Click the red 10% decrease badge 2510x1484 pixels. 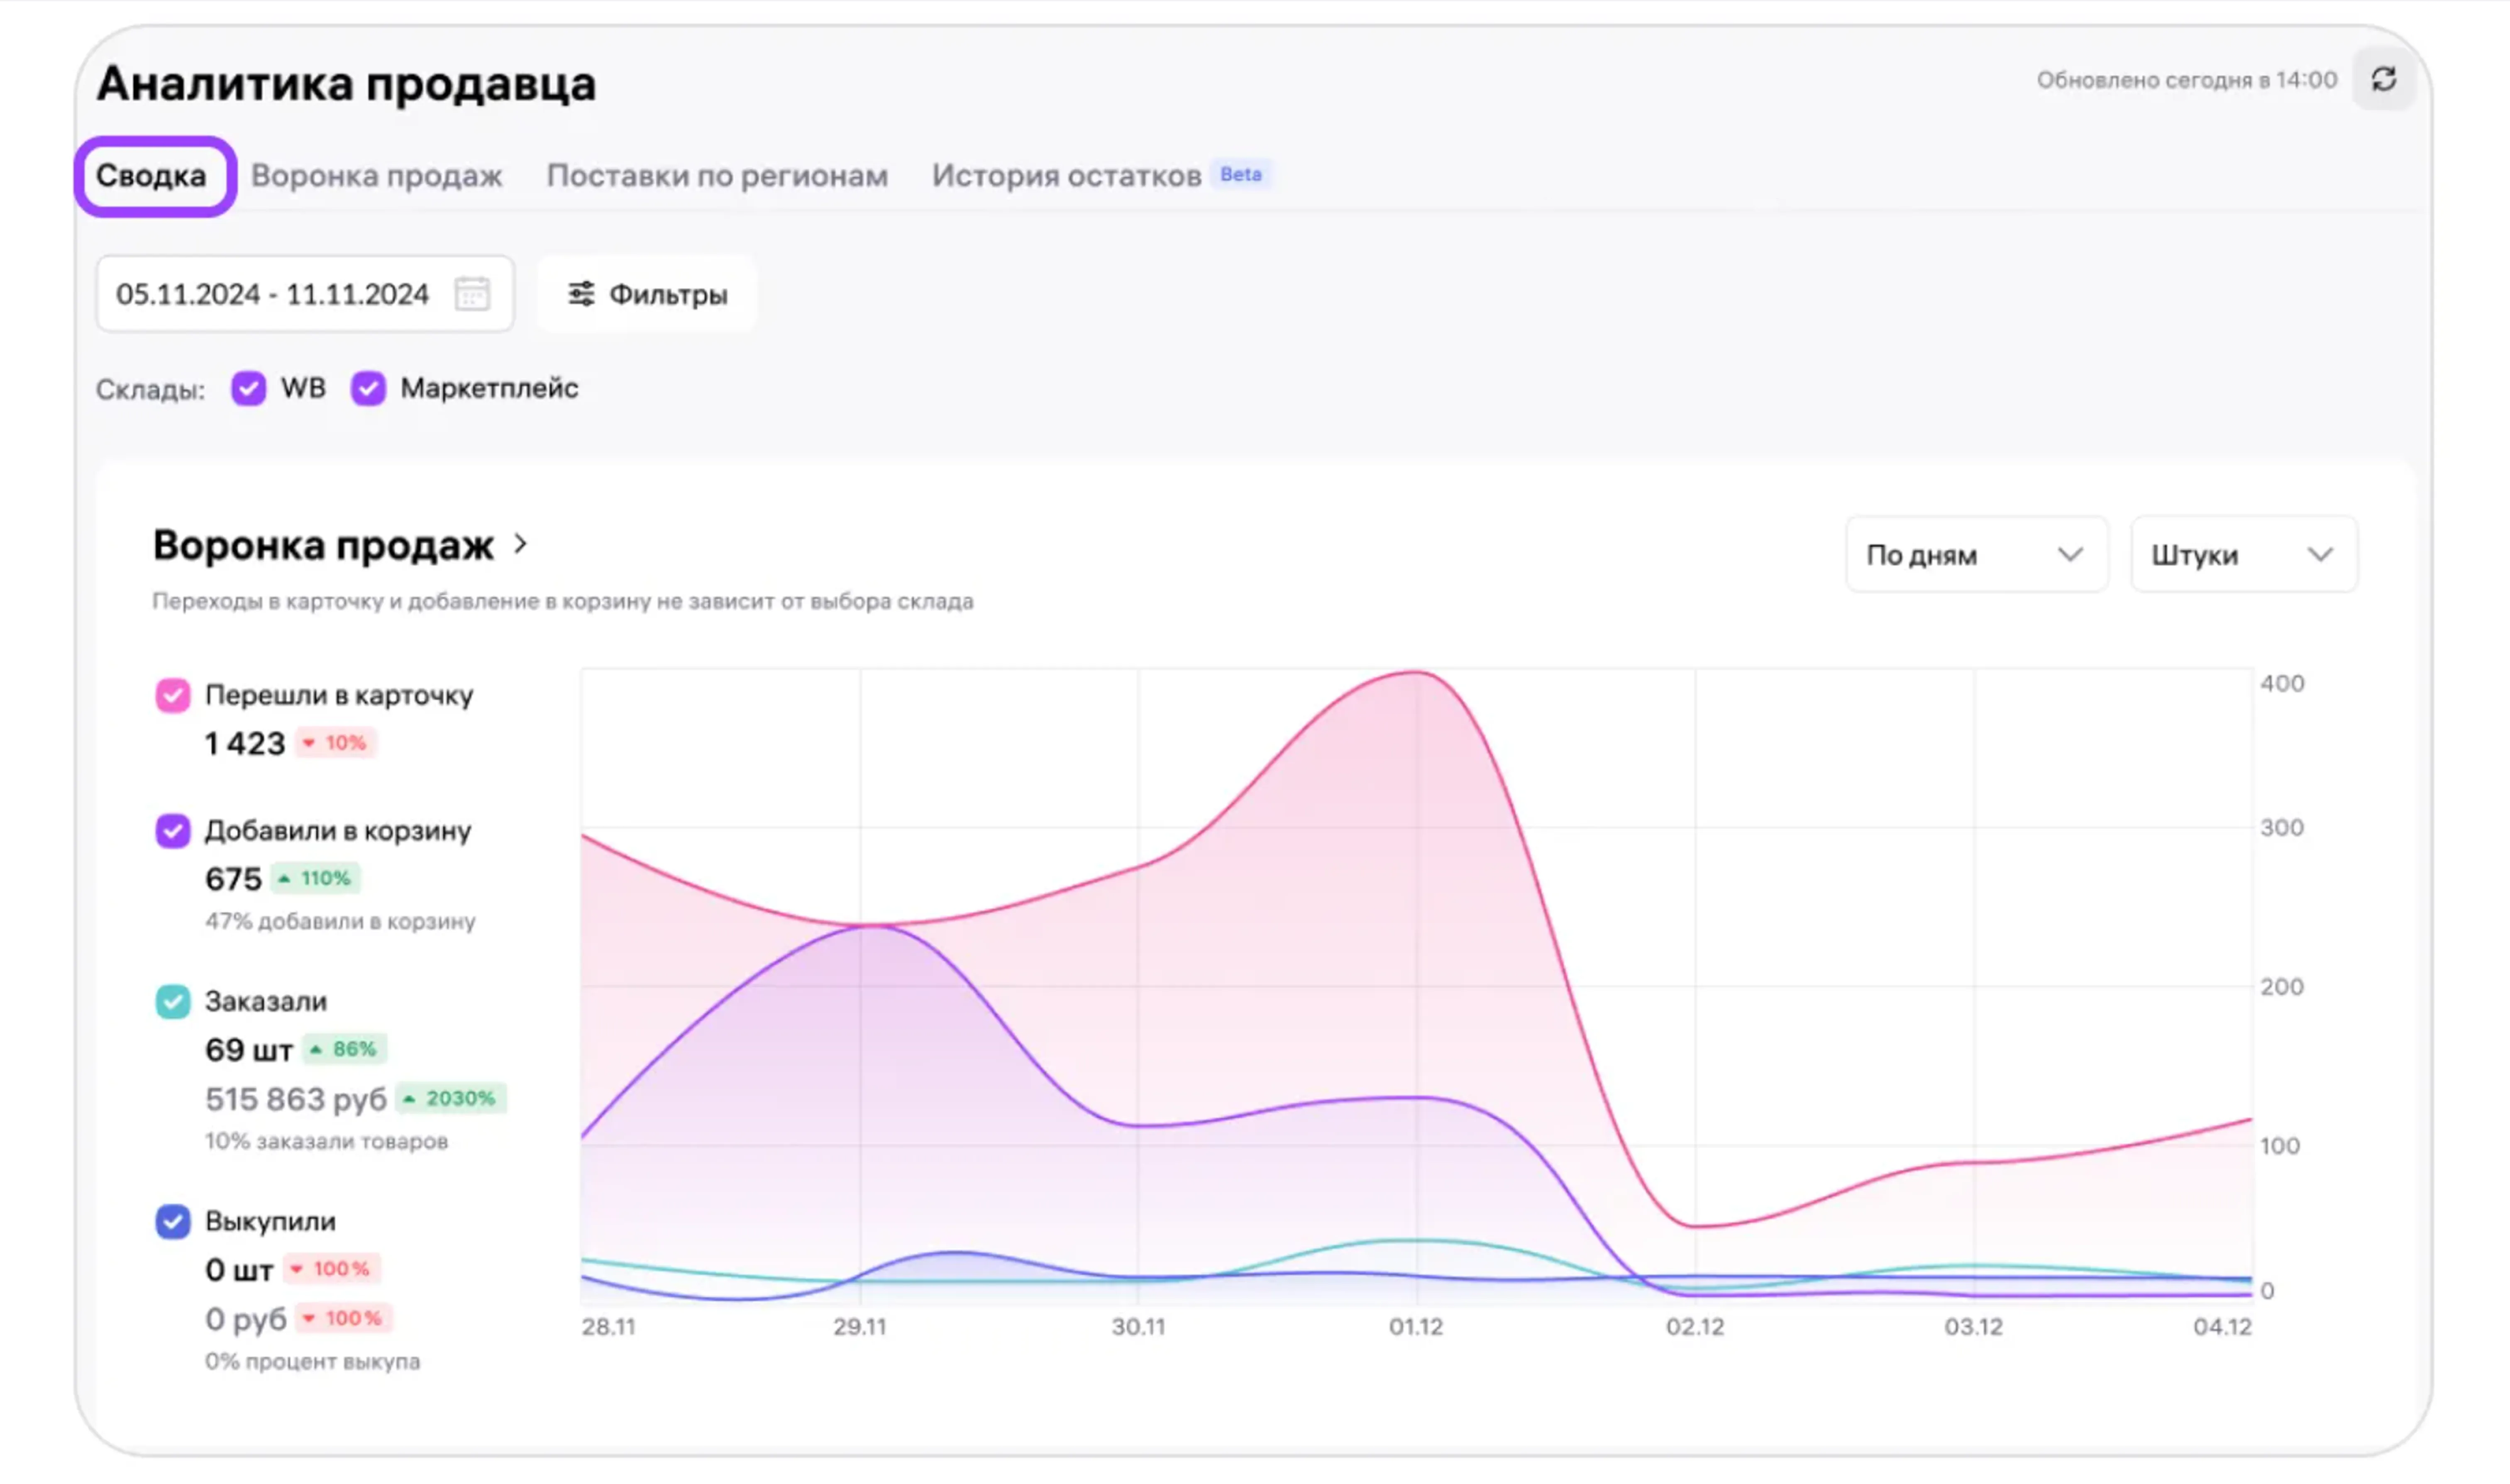click(335, 743)
